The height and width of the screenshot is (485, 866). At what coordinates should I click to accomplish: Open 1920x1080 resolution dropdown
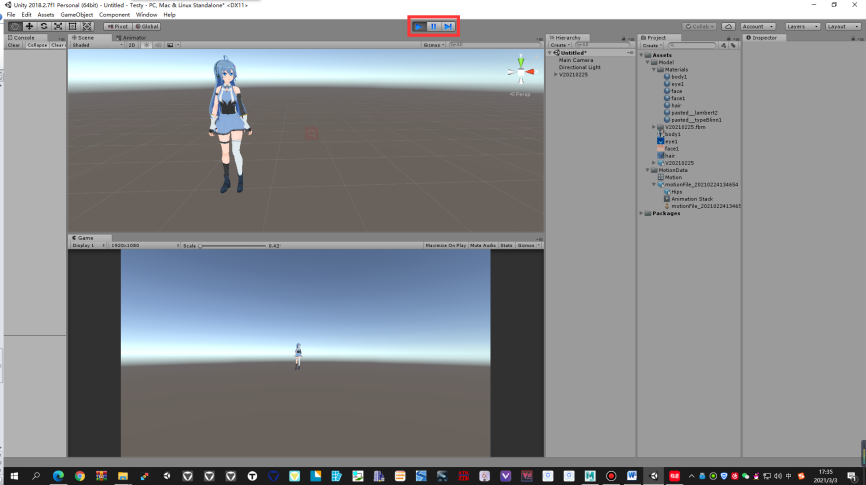pyautogui.click(x=144, y=245)
